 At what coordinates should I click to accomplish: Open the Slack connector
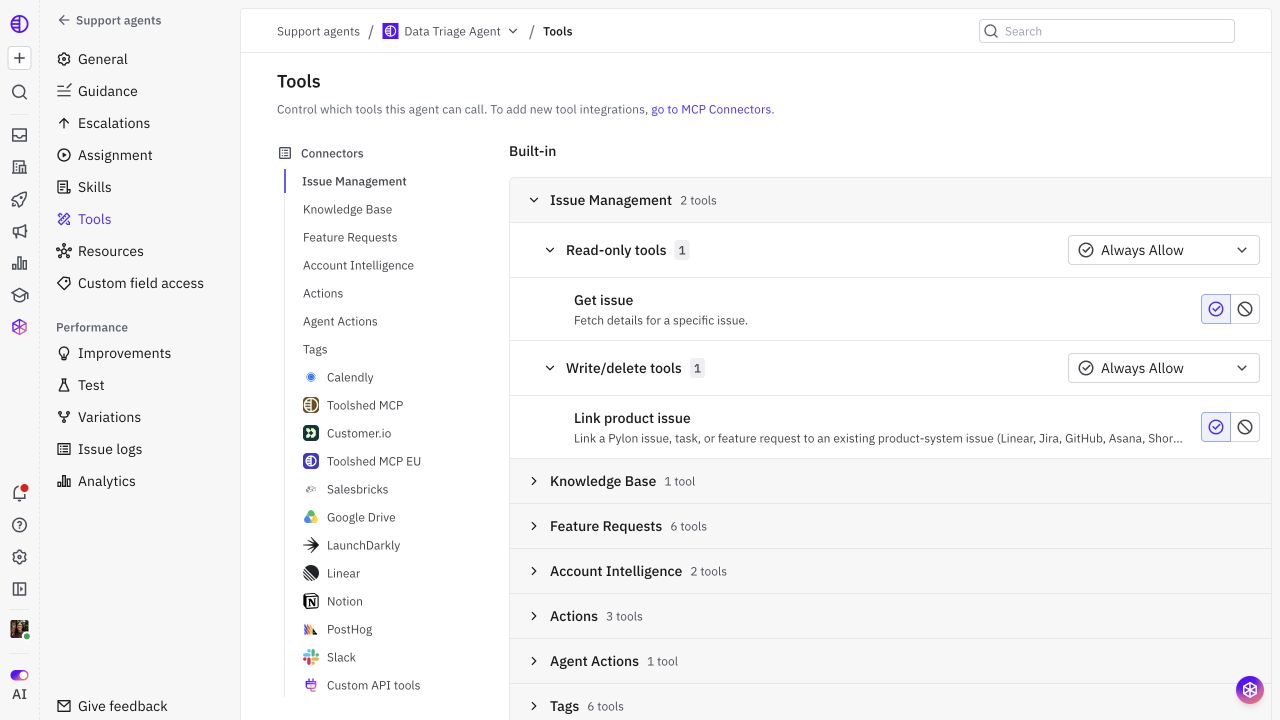coord(341,657)
